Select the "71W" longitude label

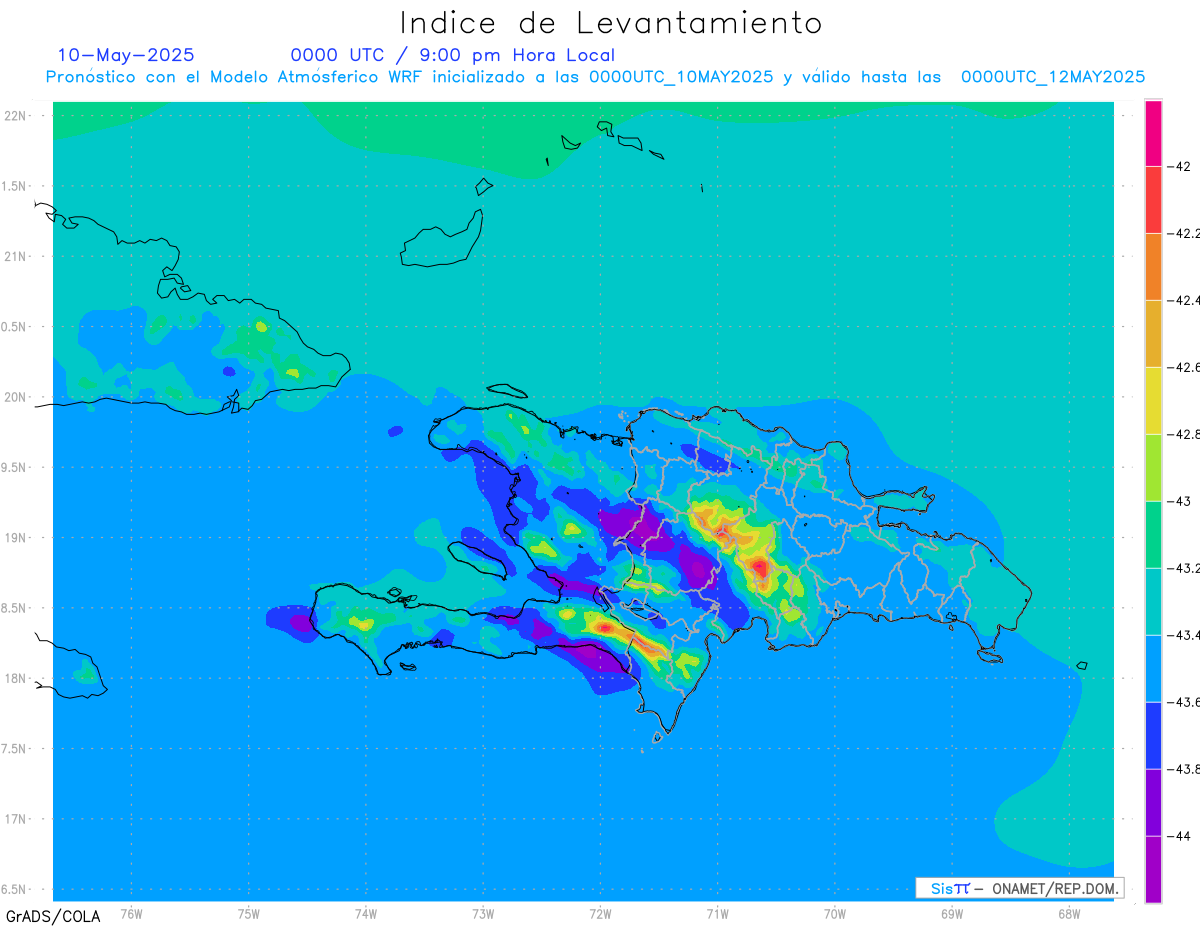(717, 912)
